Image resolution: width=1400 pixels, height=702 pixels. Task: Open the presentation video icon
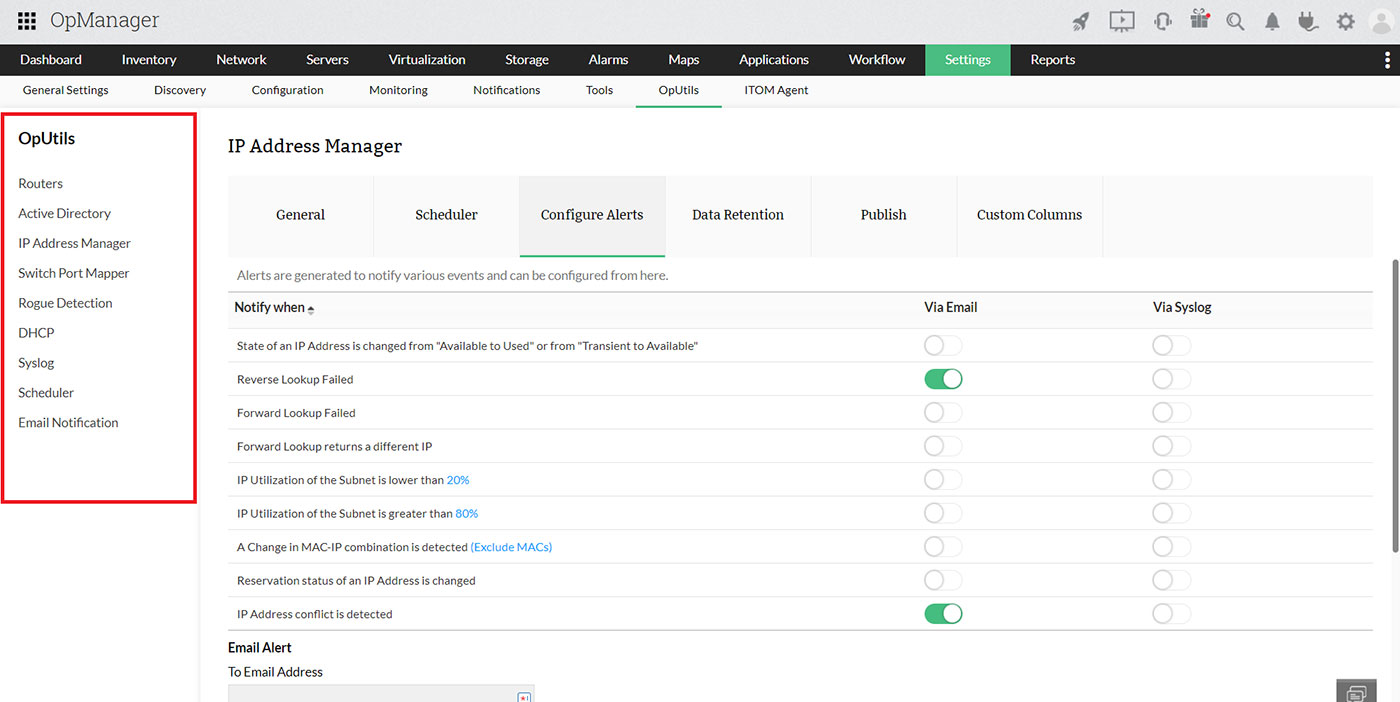tap(1122, 21)
